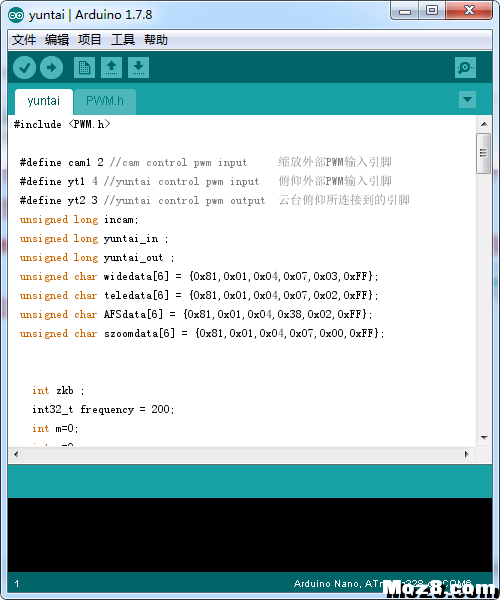Image resolution: width=500 pixels, height=600 pixels.
Task: Click the widedata[6] array line
Action: (199, 276)
